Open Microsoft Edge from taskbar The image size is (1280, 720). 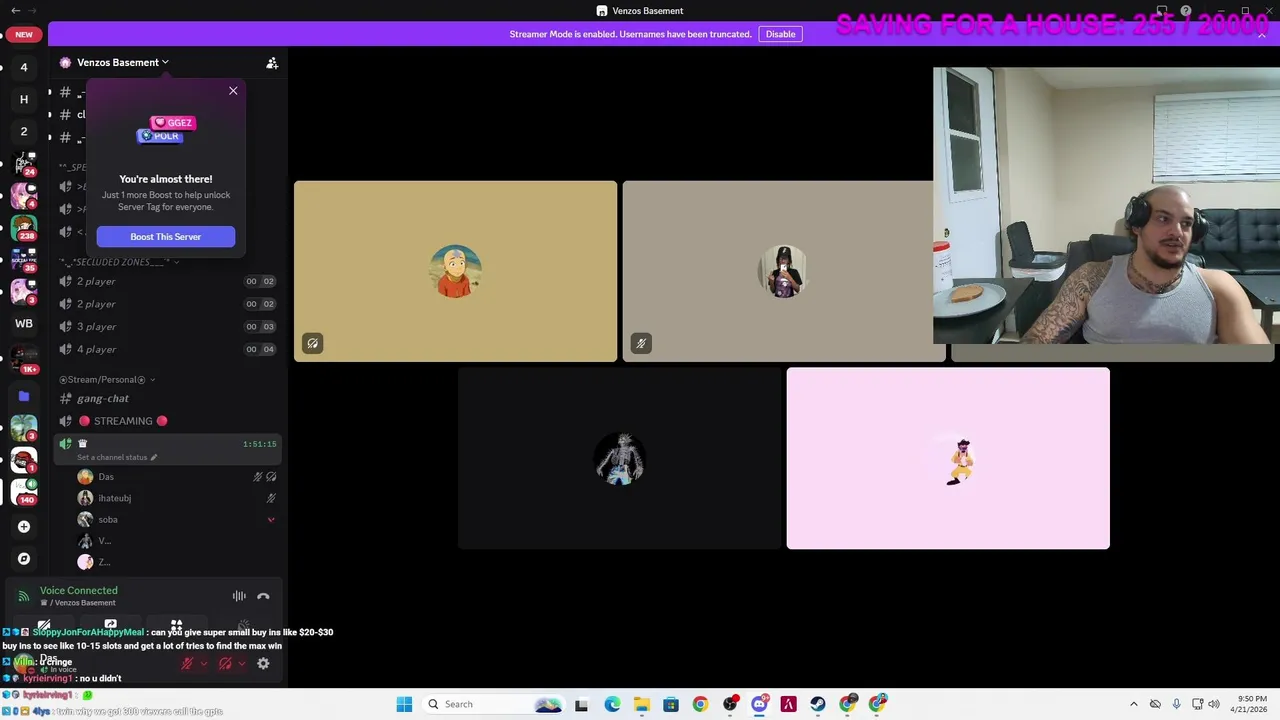tap(612, 704)
